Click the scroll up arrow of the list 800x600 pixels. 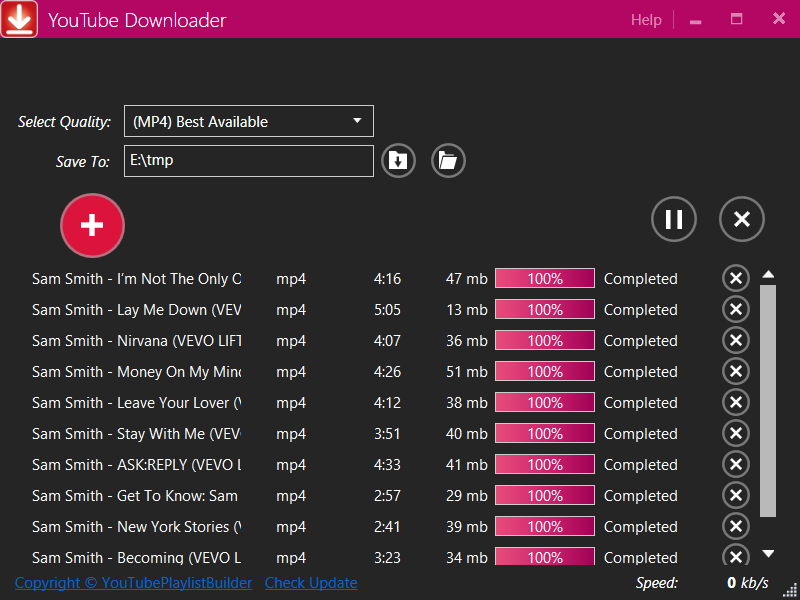[x=768, y=274]
